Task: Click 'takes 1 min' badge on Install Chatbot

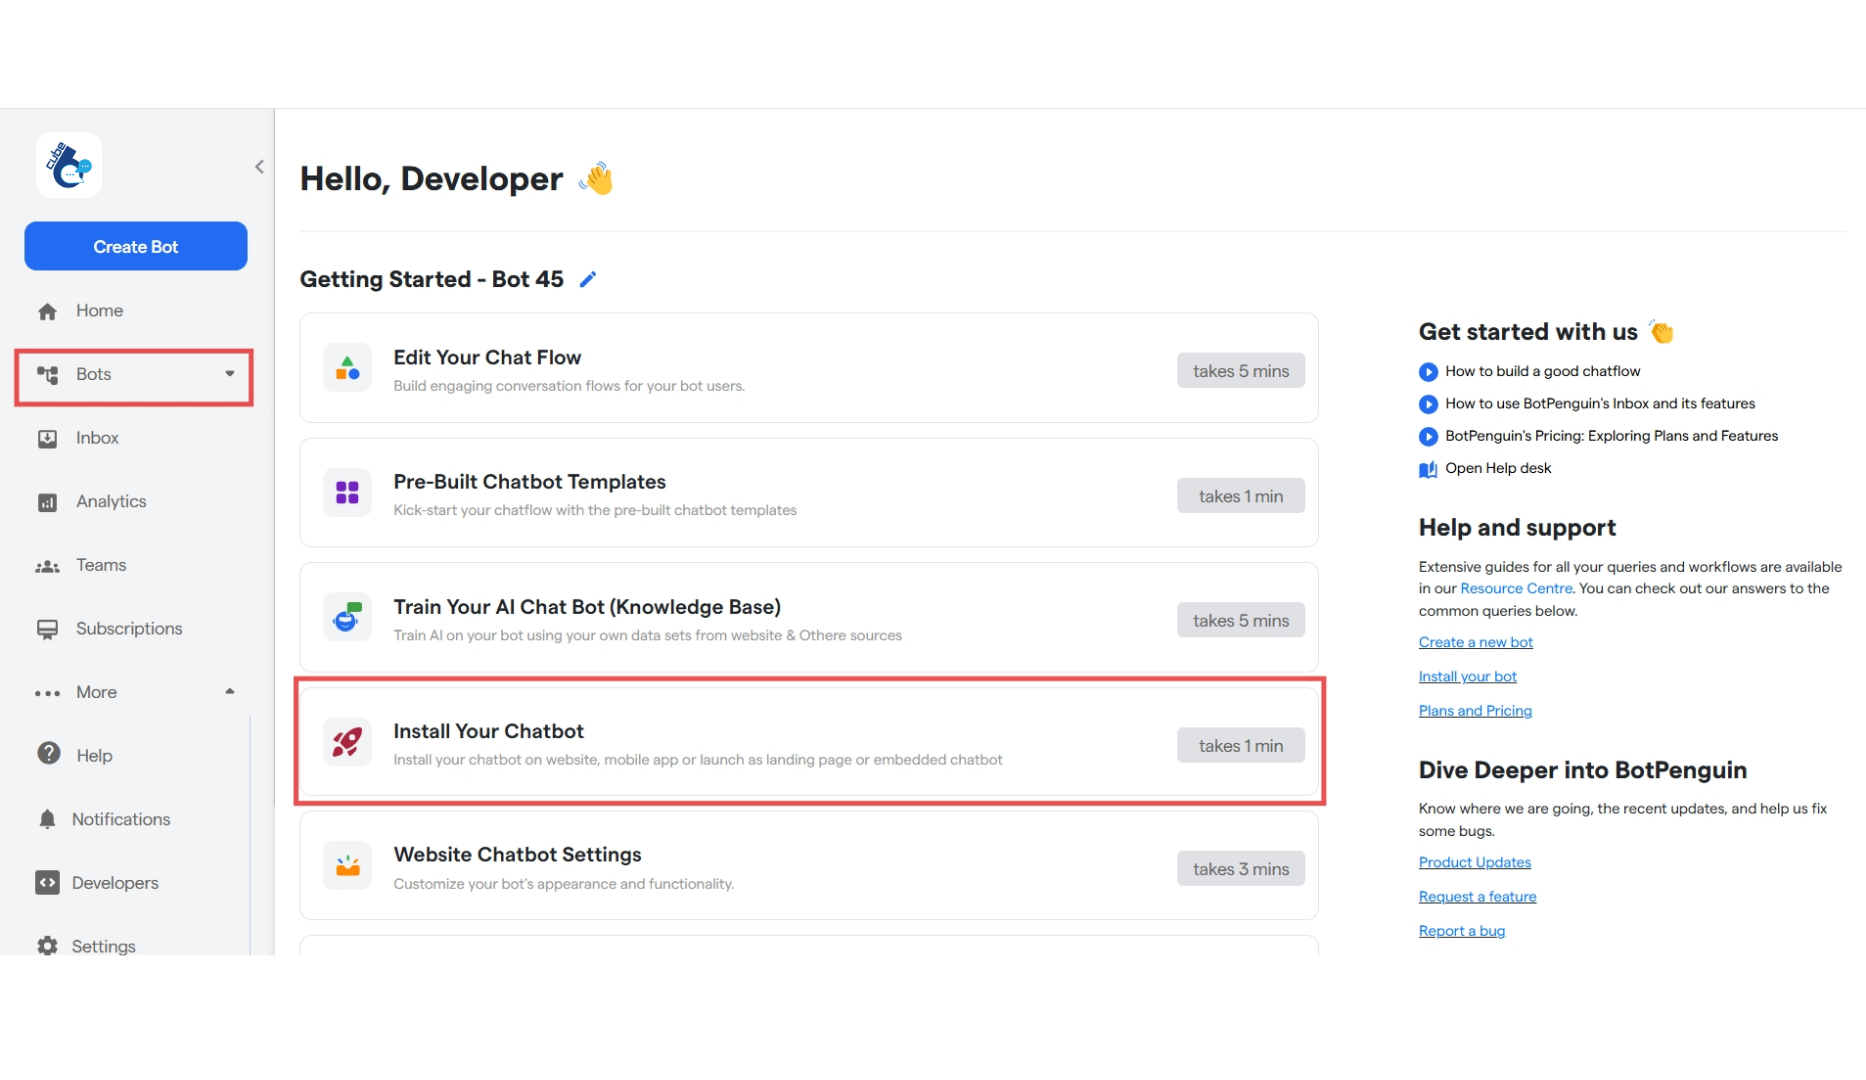Action: tap(1240, 745)
